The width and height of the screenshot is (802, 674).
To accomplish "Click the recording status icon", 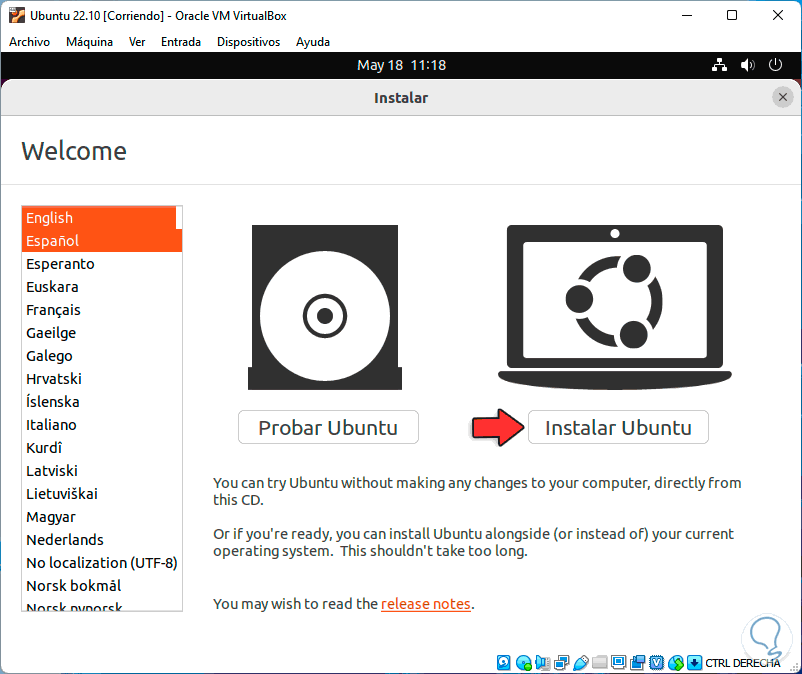I will (x=637, y=663).
